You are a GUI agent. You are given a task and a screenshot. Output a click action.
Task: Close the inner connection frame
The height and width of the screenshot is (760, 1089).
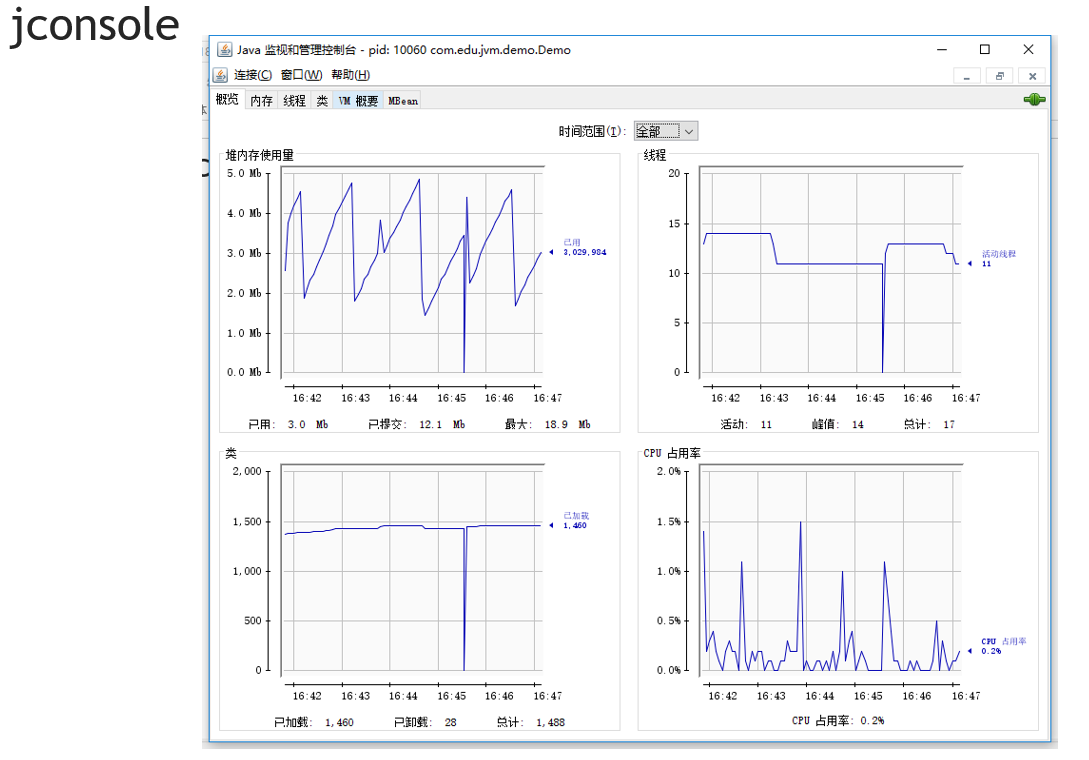click(1032, 76)
